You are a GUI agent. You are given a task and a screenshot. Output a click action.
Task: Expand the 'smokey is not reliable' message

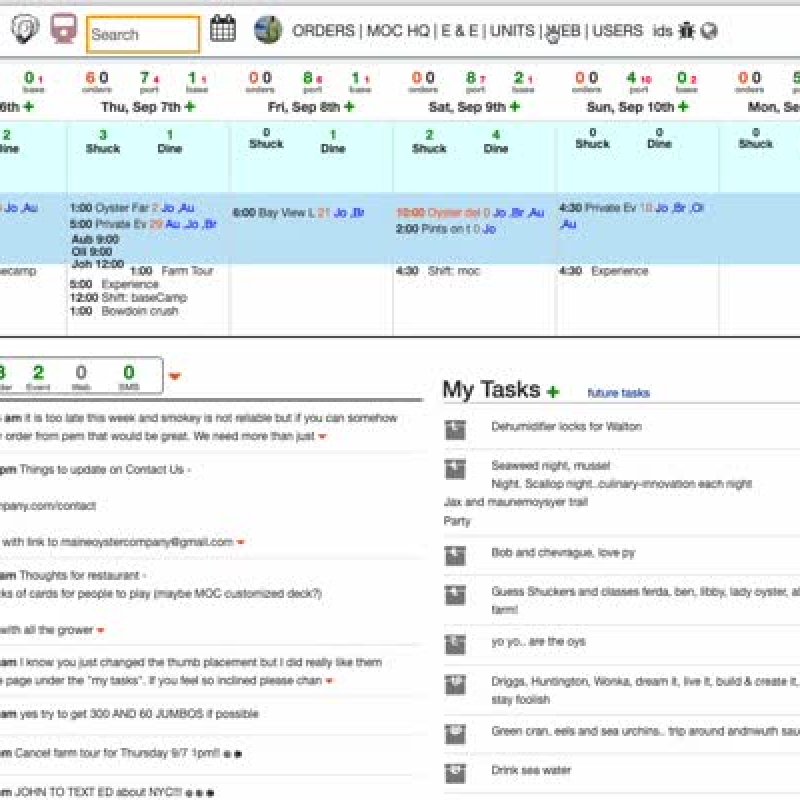(x=322, y=436)
